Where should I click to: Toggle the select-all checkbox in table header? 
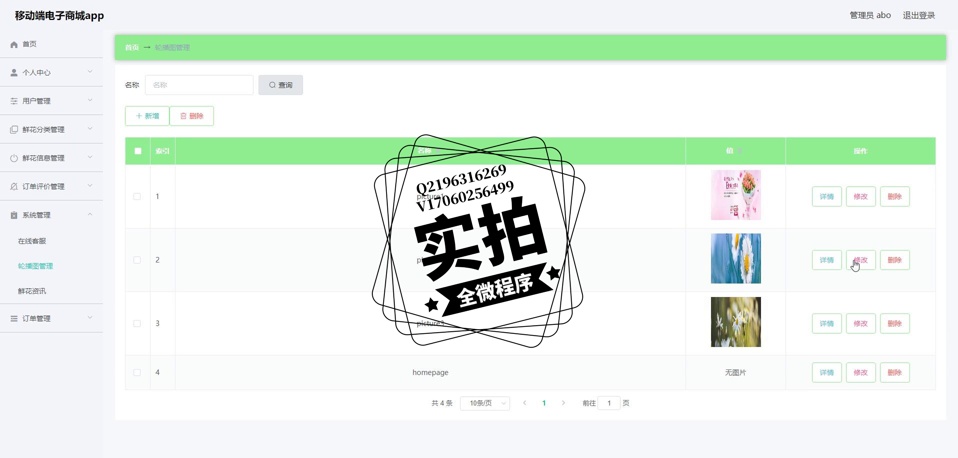[138, 151]
